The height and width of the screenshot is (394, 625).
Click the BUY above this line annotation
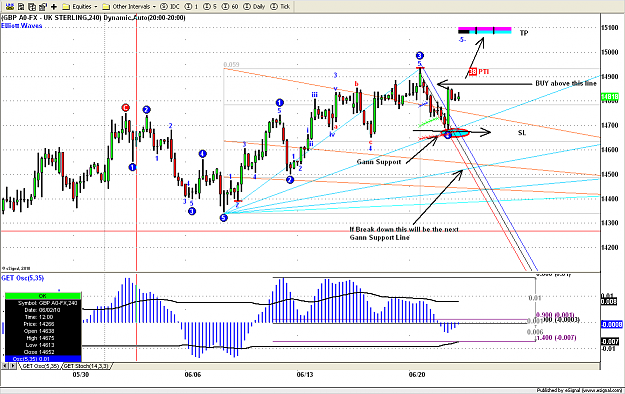click(x=566, y=83)
